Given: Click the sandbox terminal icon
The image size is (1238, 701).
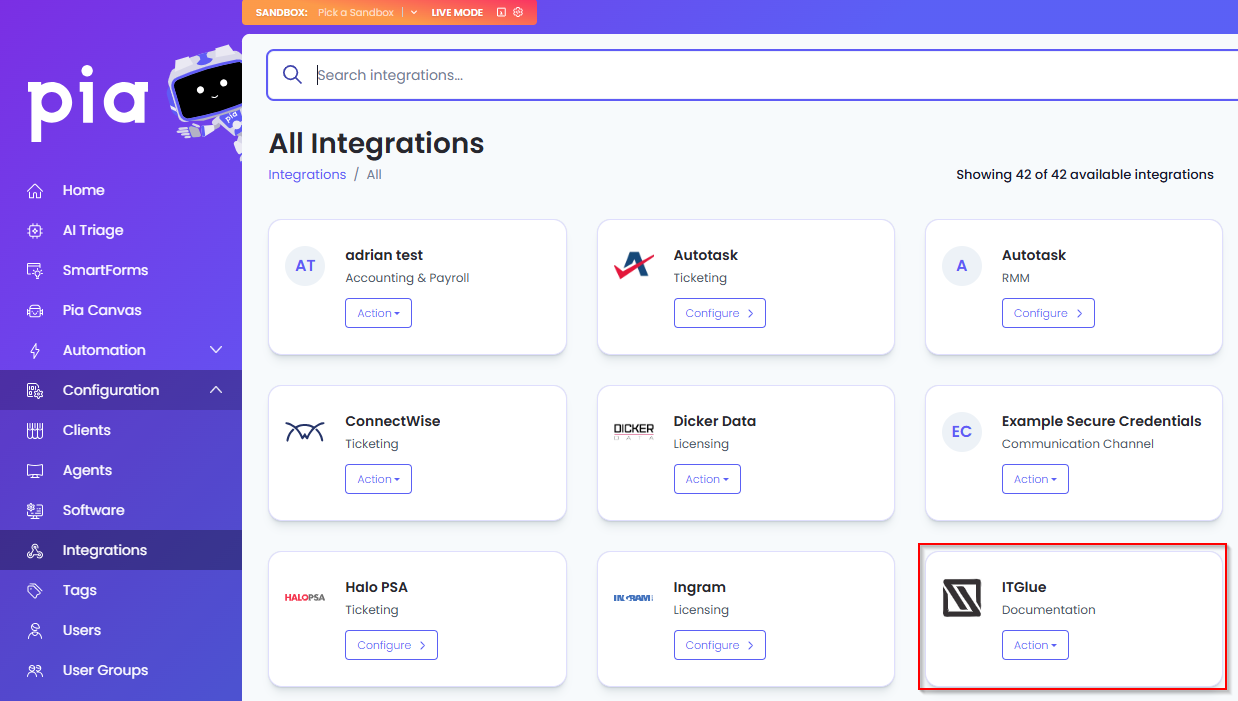Looking at the screenshot, I should coord(501,13).
